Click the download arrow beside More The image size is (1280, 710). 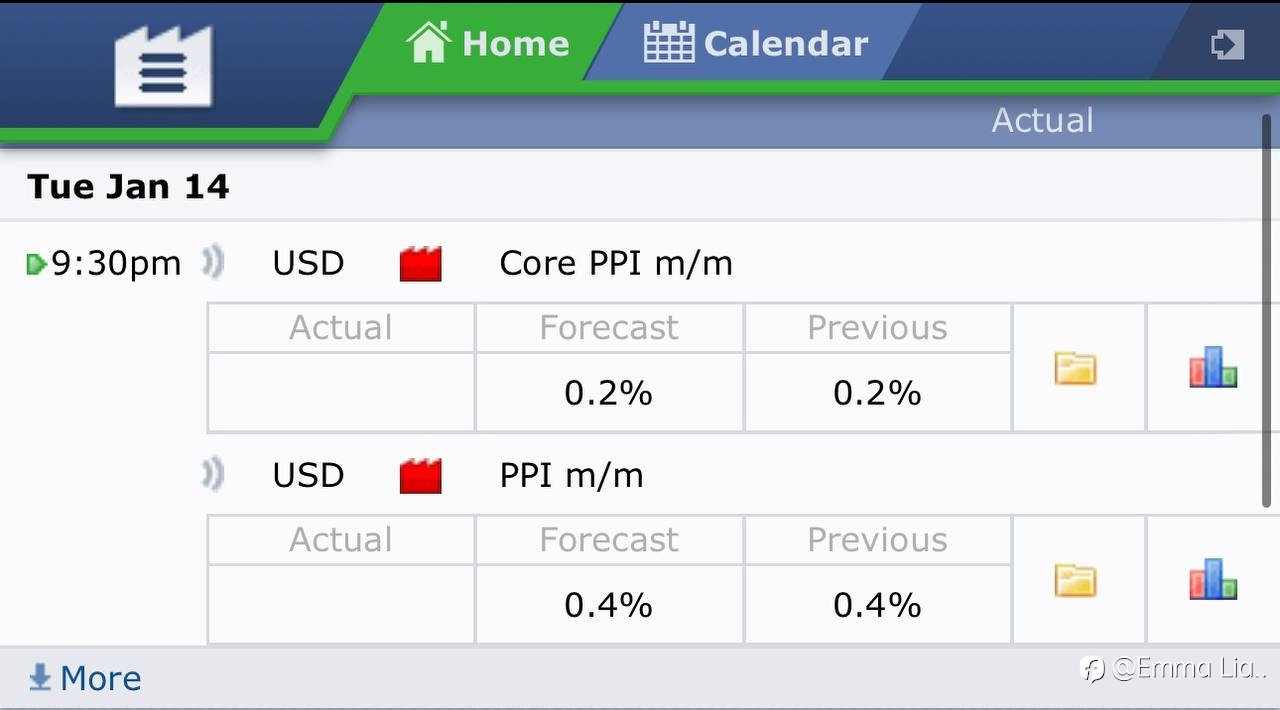[x=40, y=678]
